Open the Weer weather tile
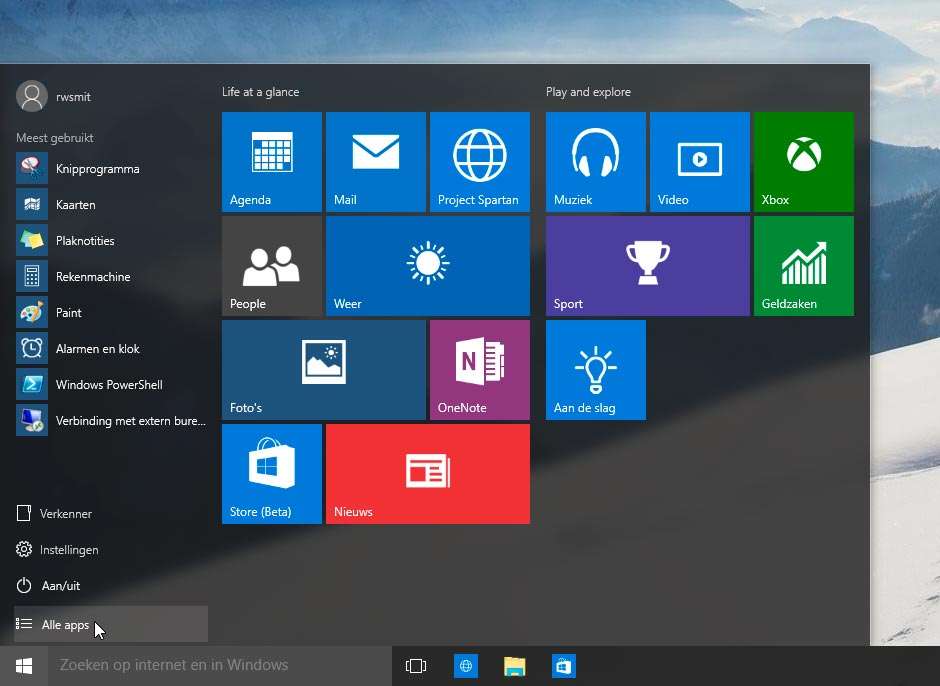This screenshot has width=940, height=686. click(x=428, y=266)
